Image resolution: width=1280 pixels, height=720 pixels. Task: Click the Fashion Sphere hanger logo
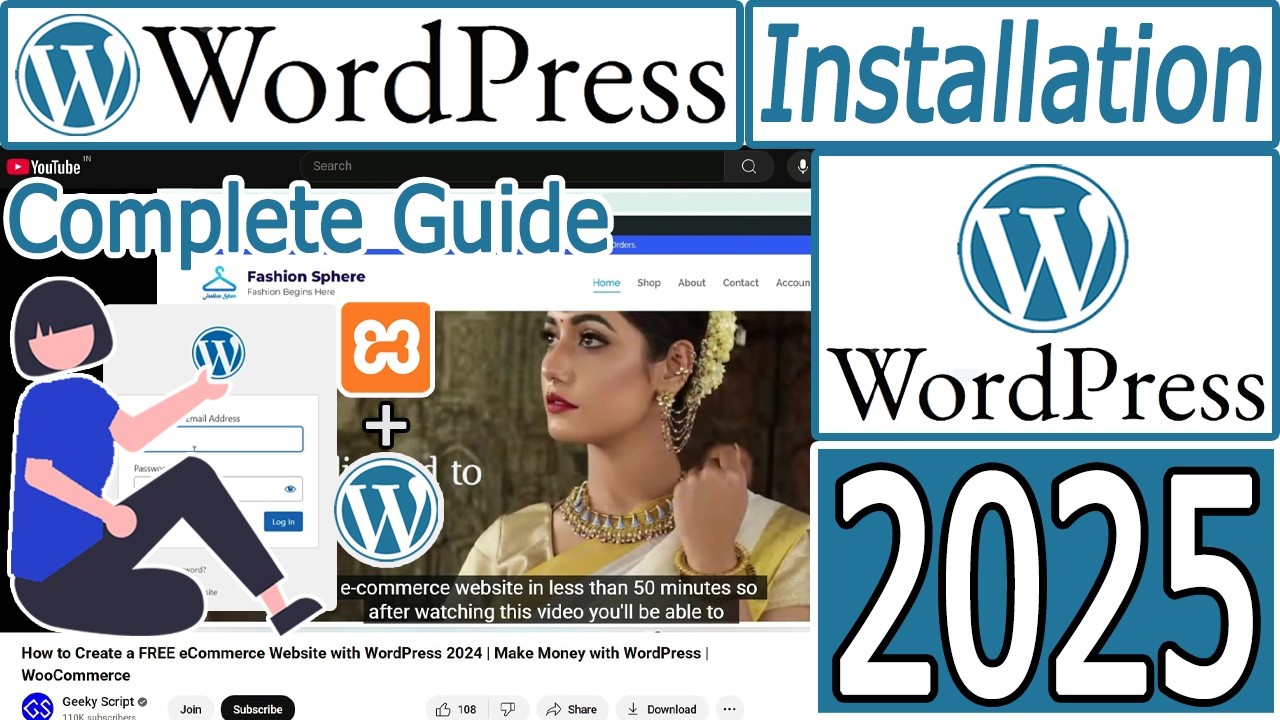click(219, 283)
